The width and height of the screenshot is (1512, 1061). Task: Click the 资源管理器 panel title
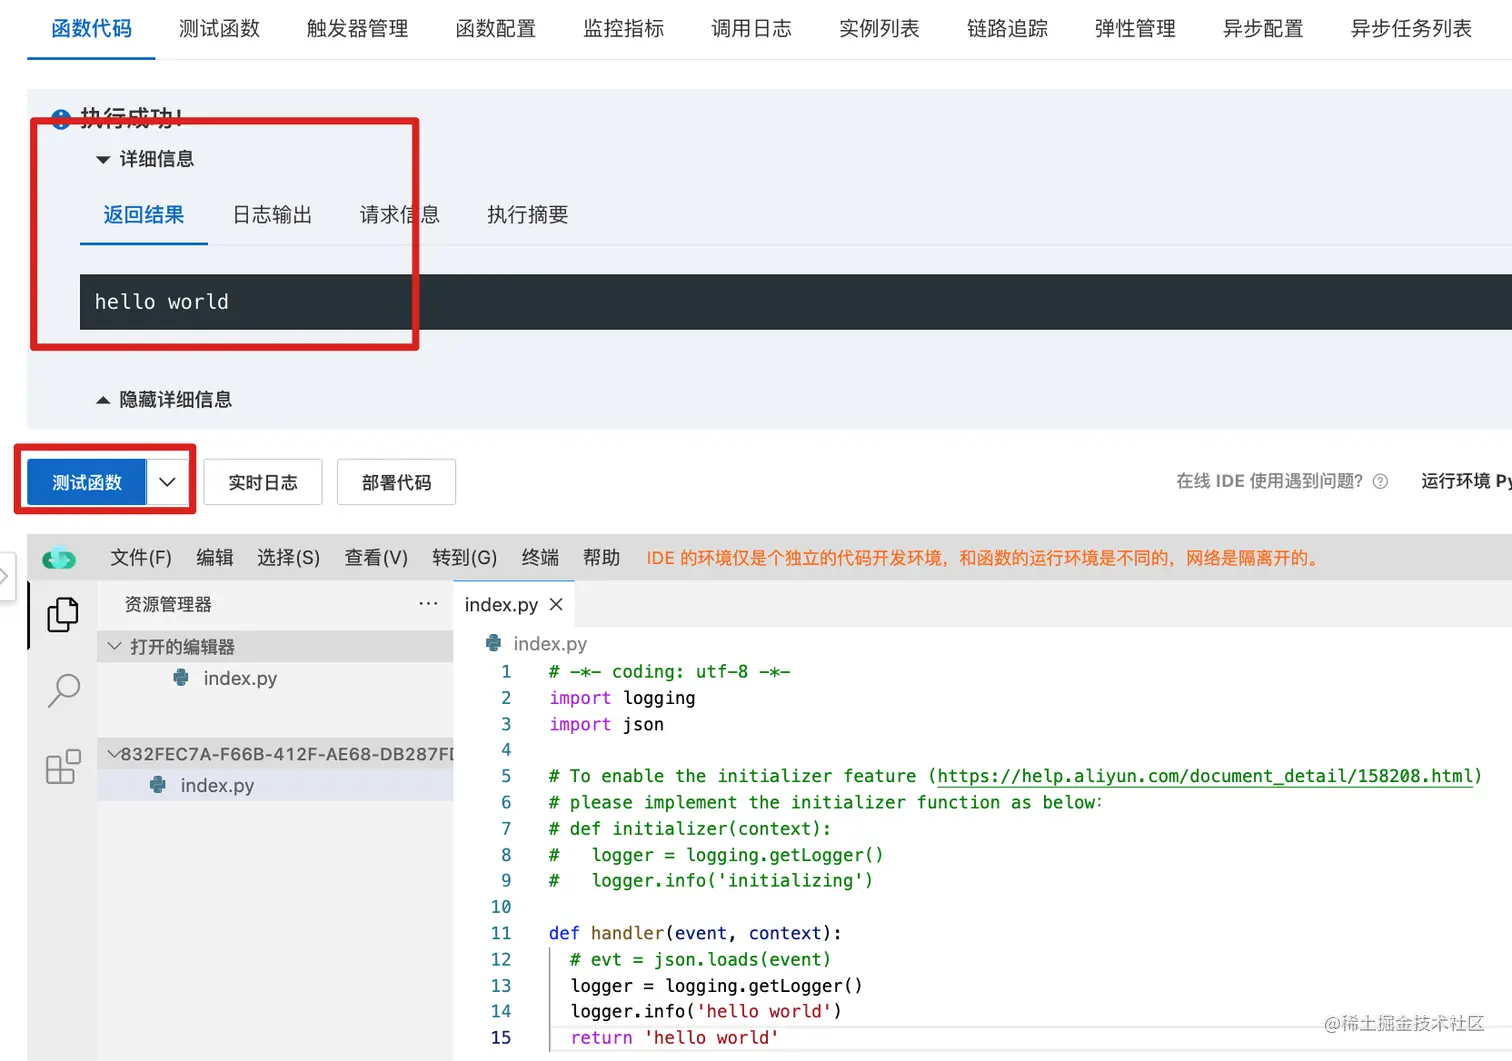[168, 604]
